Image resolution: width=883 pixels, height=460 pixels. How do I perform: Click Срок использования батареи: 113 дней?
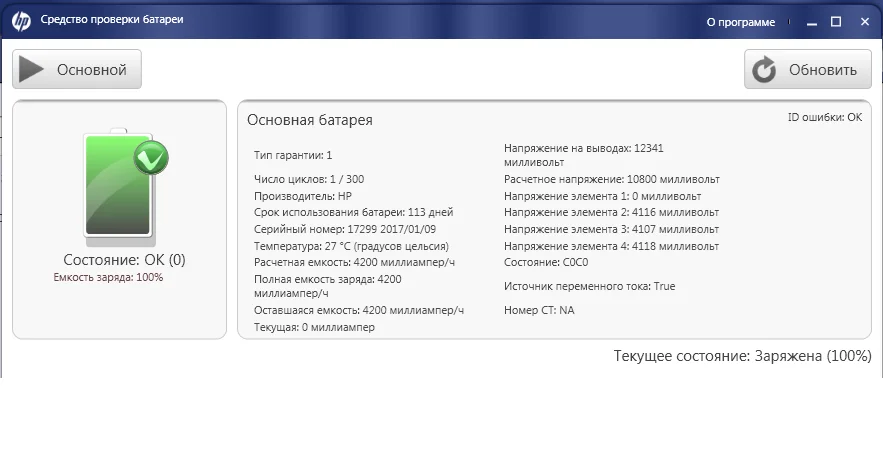coord(353,212)
